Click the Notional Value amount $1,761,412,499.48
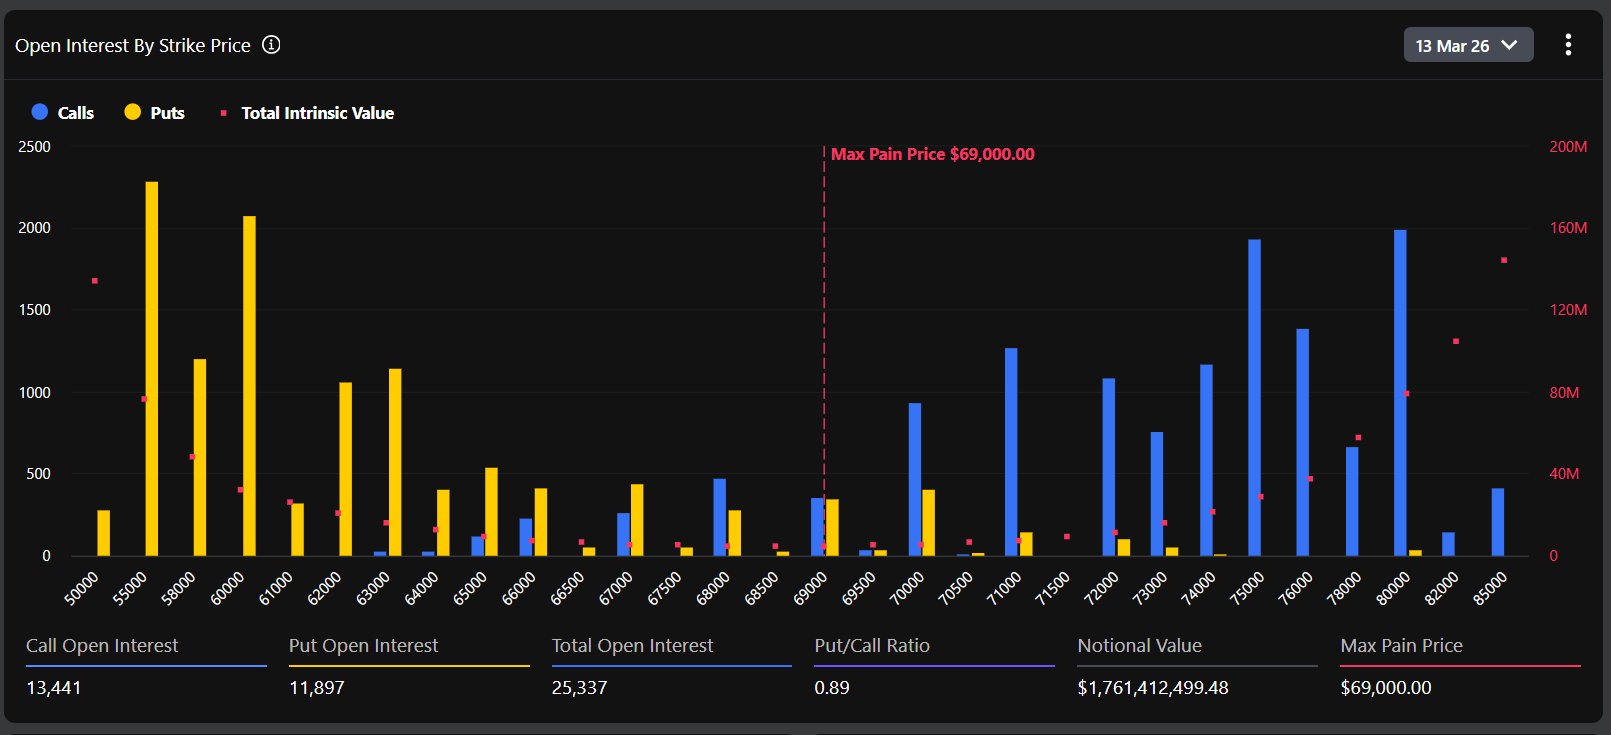1611x735 pixels. [x=1152, y=688]
